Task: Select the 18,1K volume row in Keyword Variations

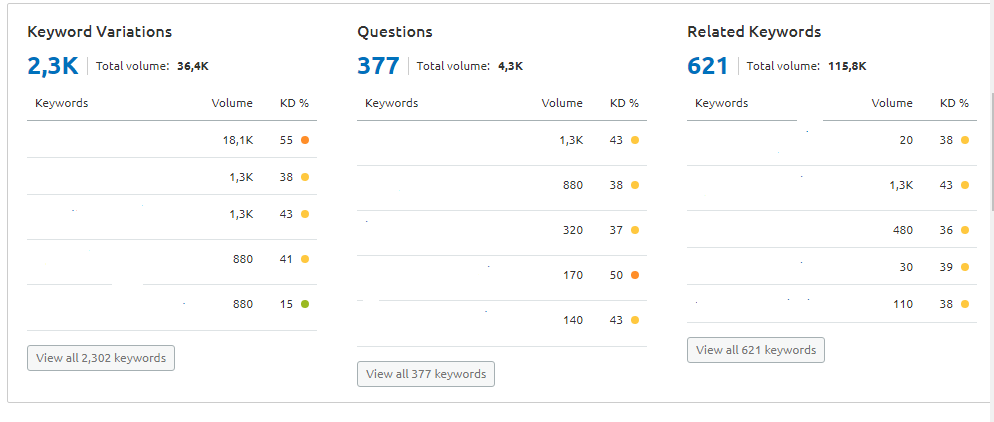Action: click(172, 139)
